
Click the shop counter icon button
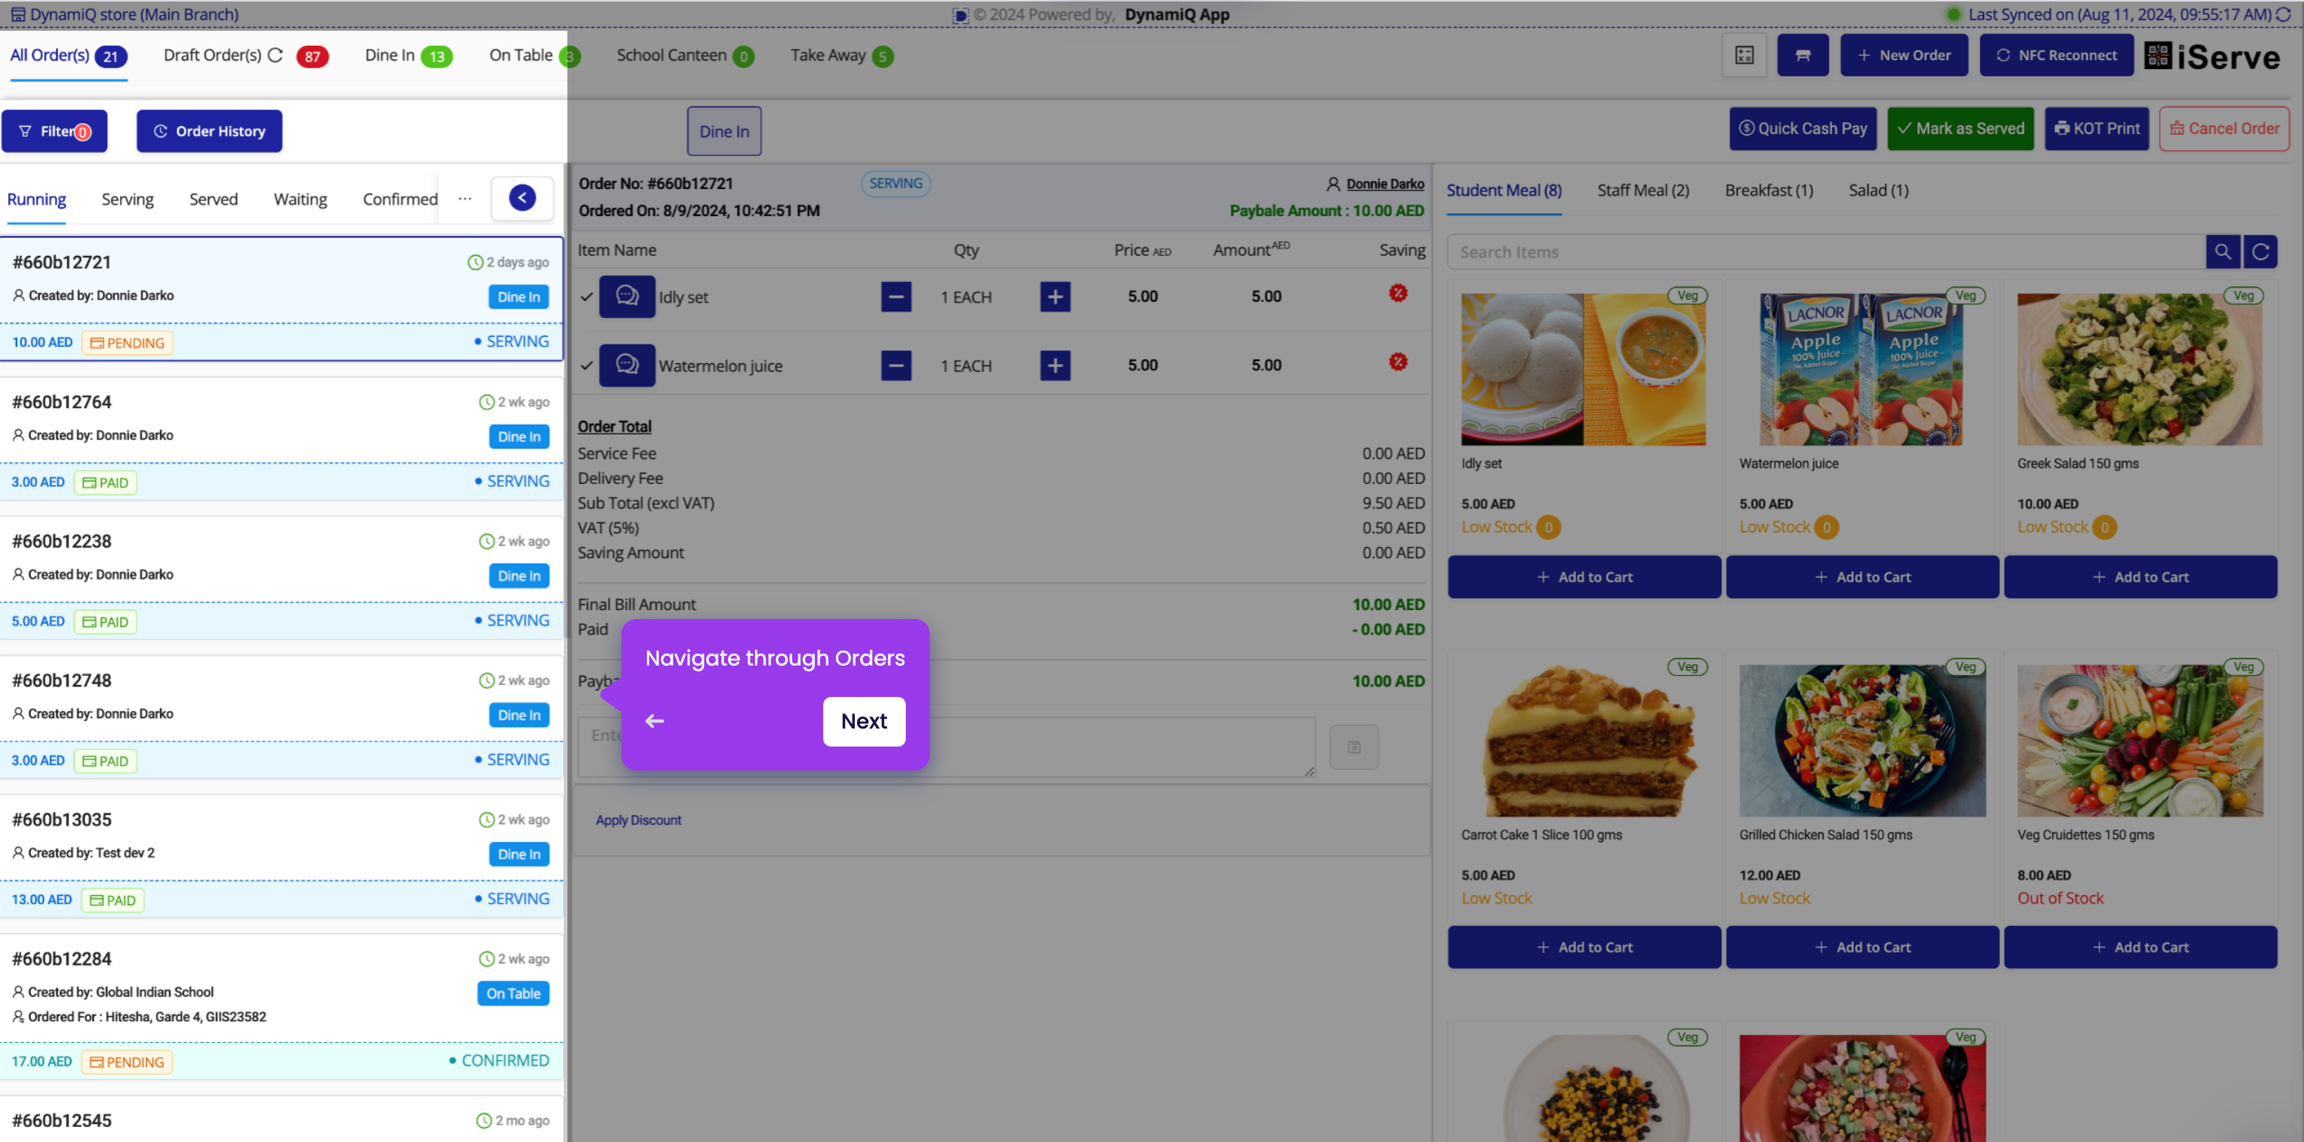click(1802, 55)
